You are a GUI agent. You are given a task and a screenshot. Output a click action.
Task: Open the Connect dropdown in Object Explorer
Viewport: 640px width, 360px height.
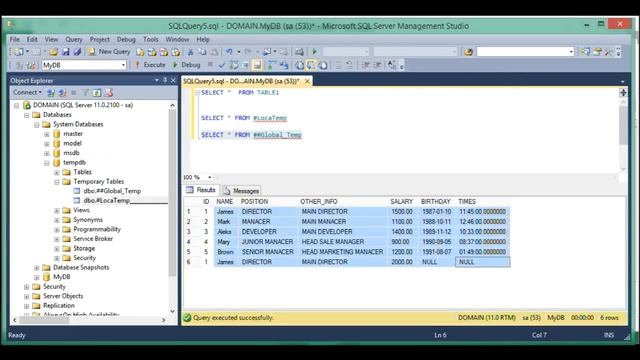27,93
